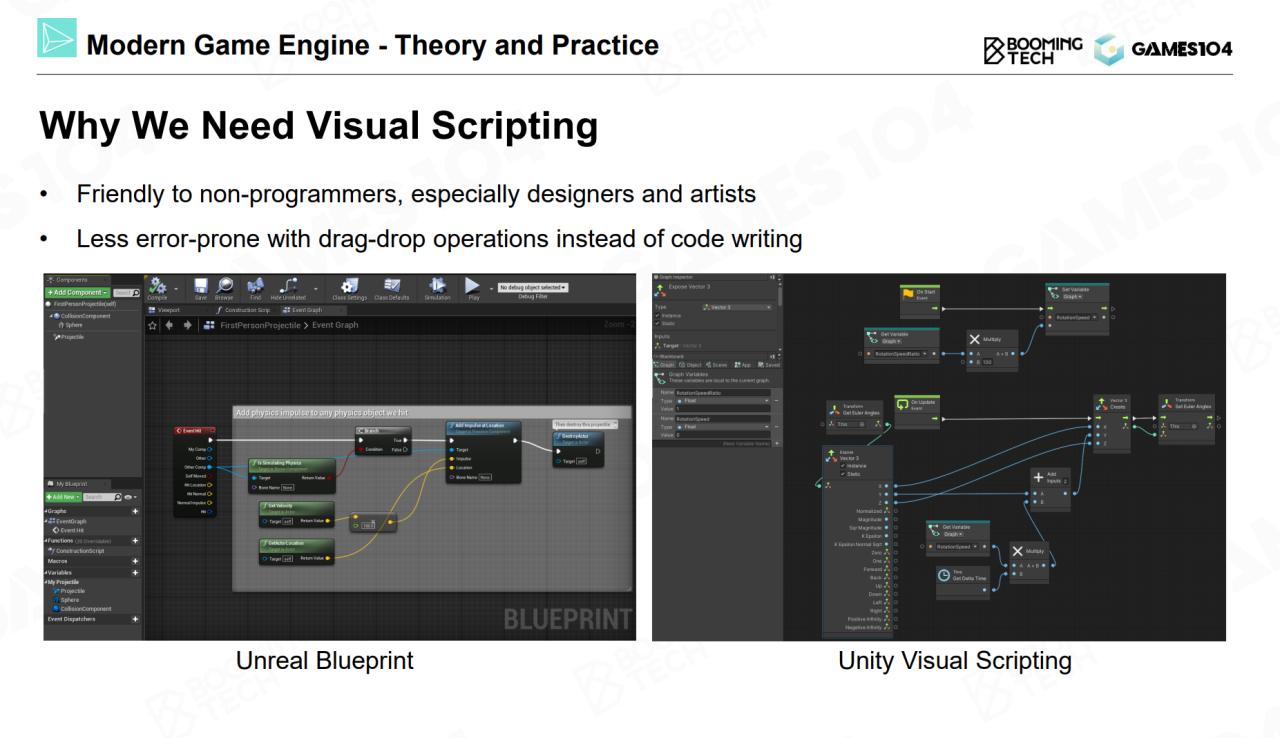Viewport: 1280px width, 738px height.
Task: Toggle Instance checkbox in Graph Inspector
Action: tap(659, 315)
